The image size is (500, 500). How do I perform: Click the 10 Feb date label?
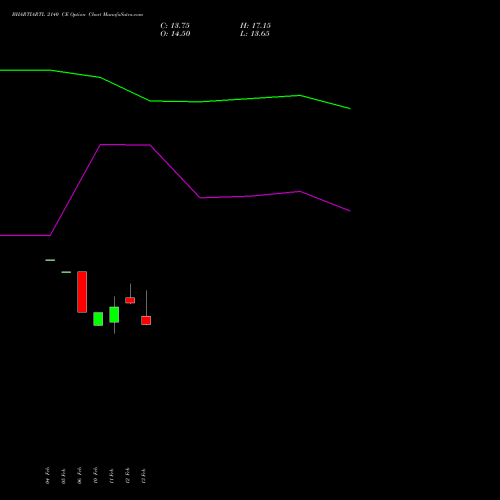(95, 475)
